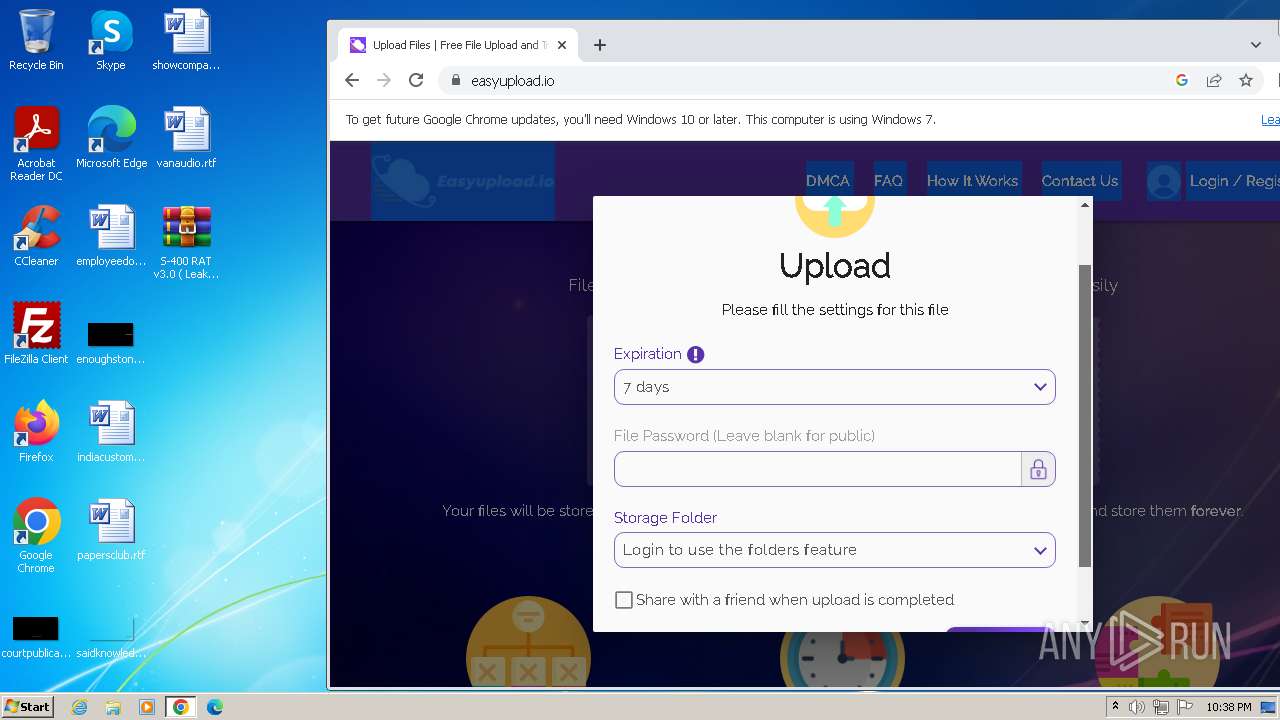Bookmark this page with the star icon
Viewport: 1280px width, 720px height.
tap(1246, 80)
